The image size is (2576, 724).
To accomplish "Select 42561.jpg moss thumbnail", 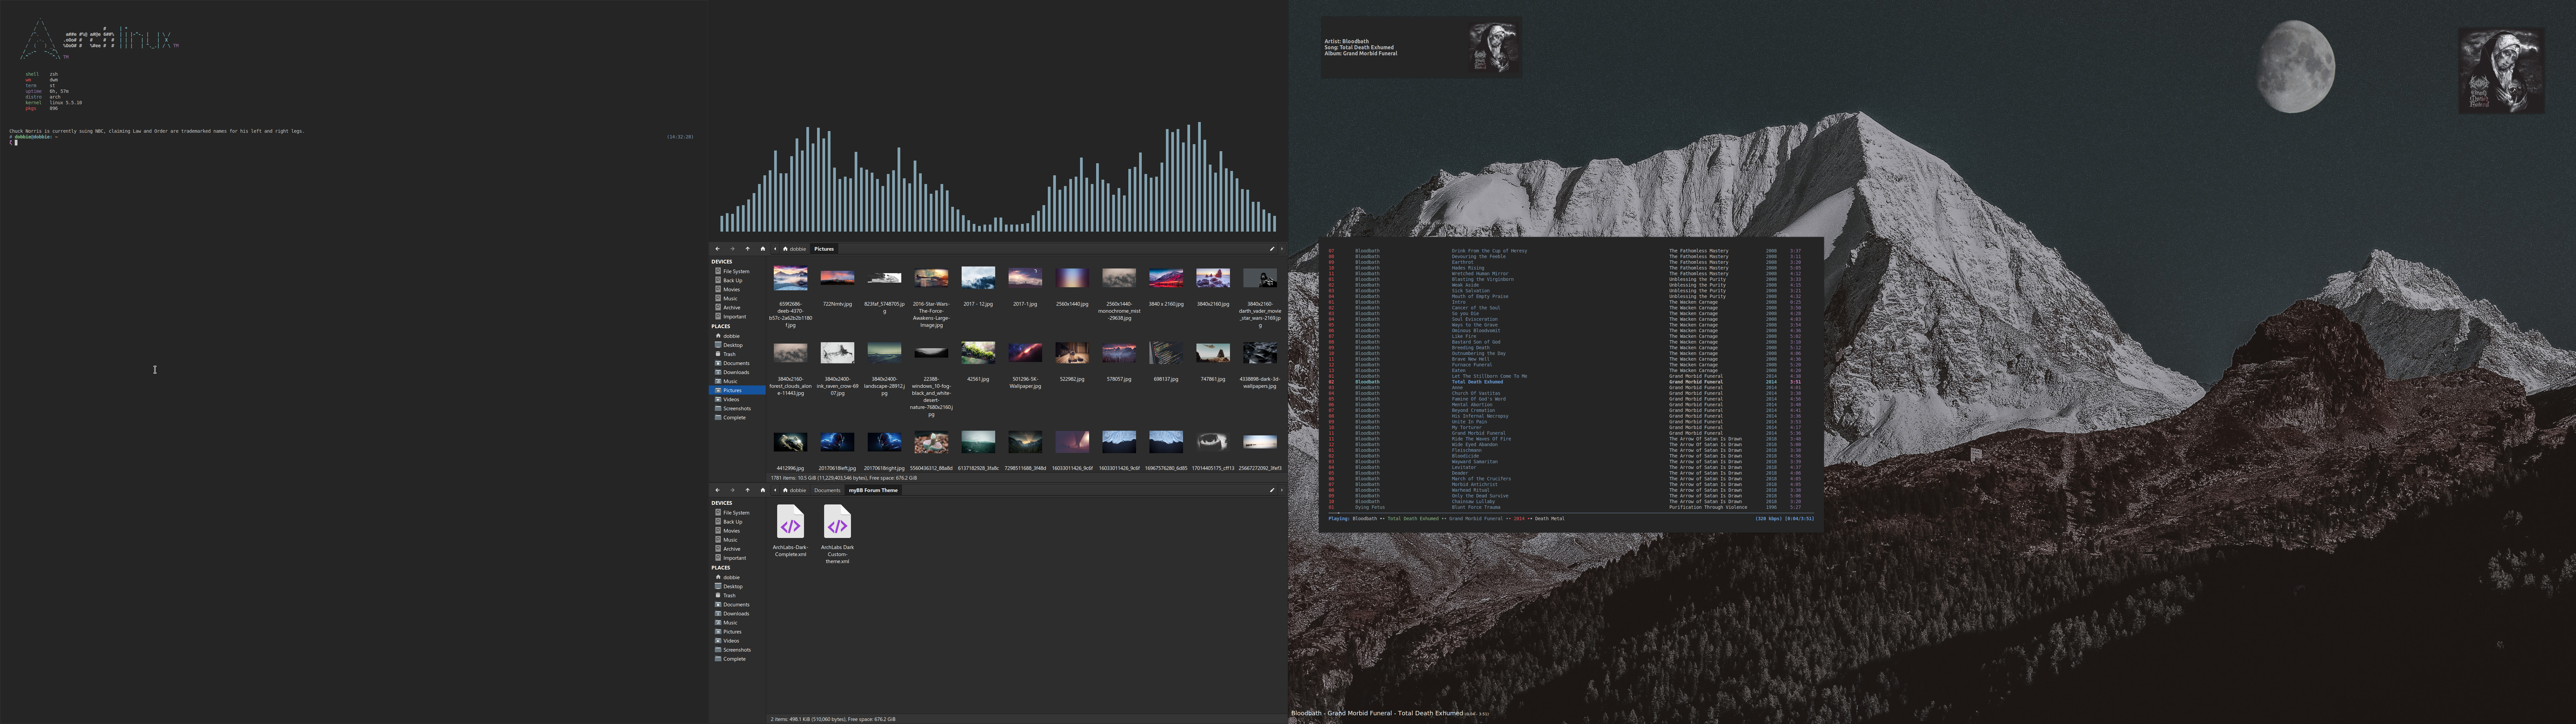I will point(978,353).
